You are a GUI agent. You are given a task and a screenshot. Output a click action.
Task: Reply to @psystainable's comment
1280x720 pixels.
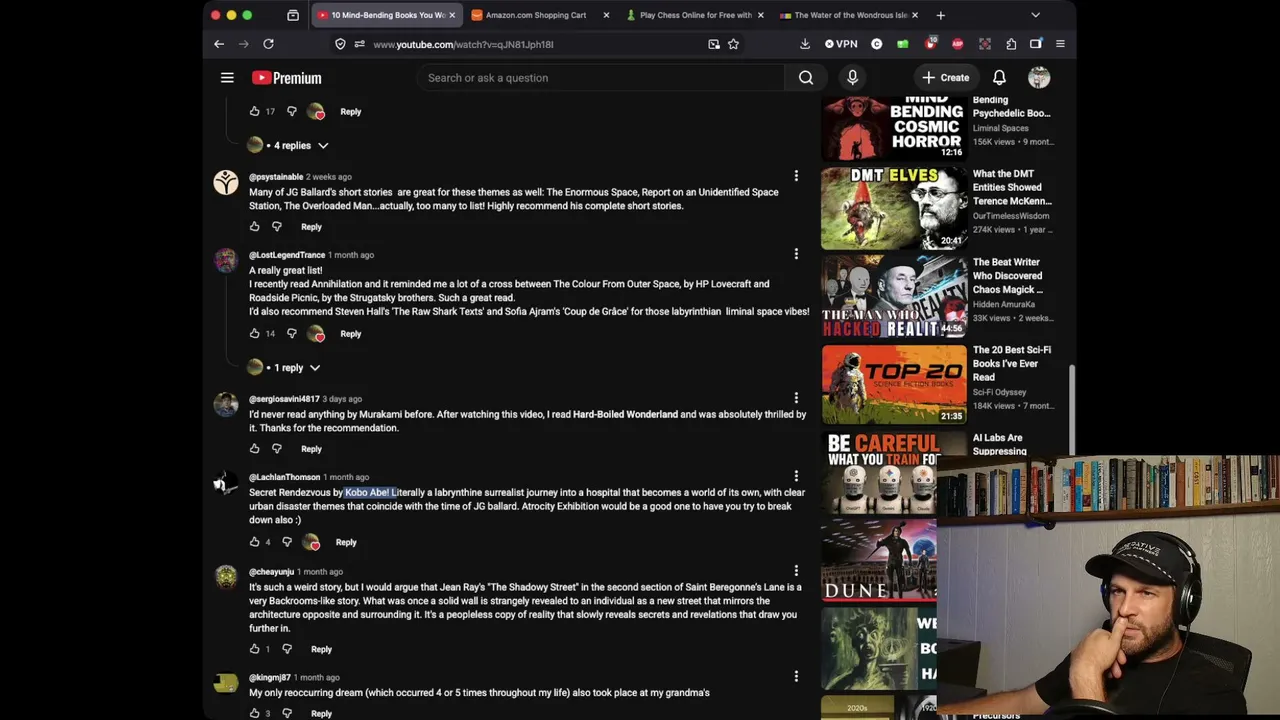point(311,227)
